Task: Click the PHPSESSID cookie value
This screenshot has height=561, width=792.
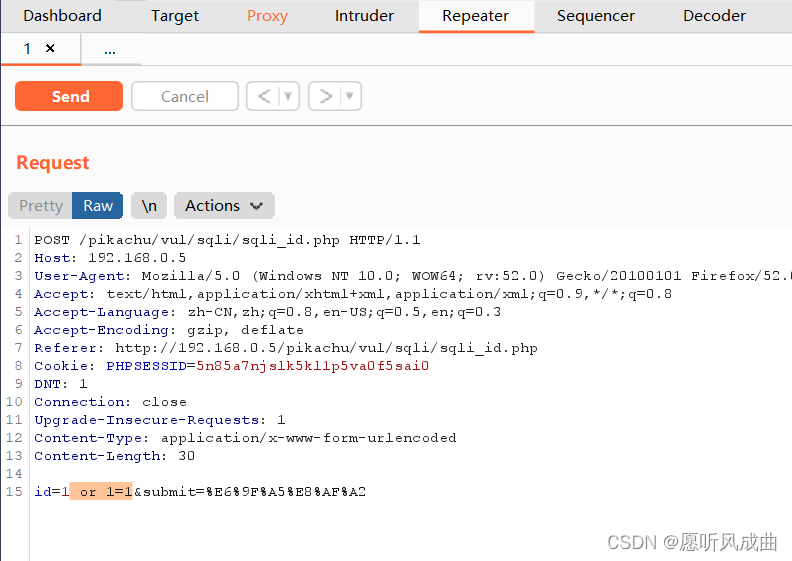Action: (312, 366)
